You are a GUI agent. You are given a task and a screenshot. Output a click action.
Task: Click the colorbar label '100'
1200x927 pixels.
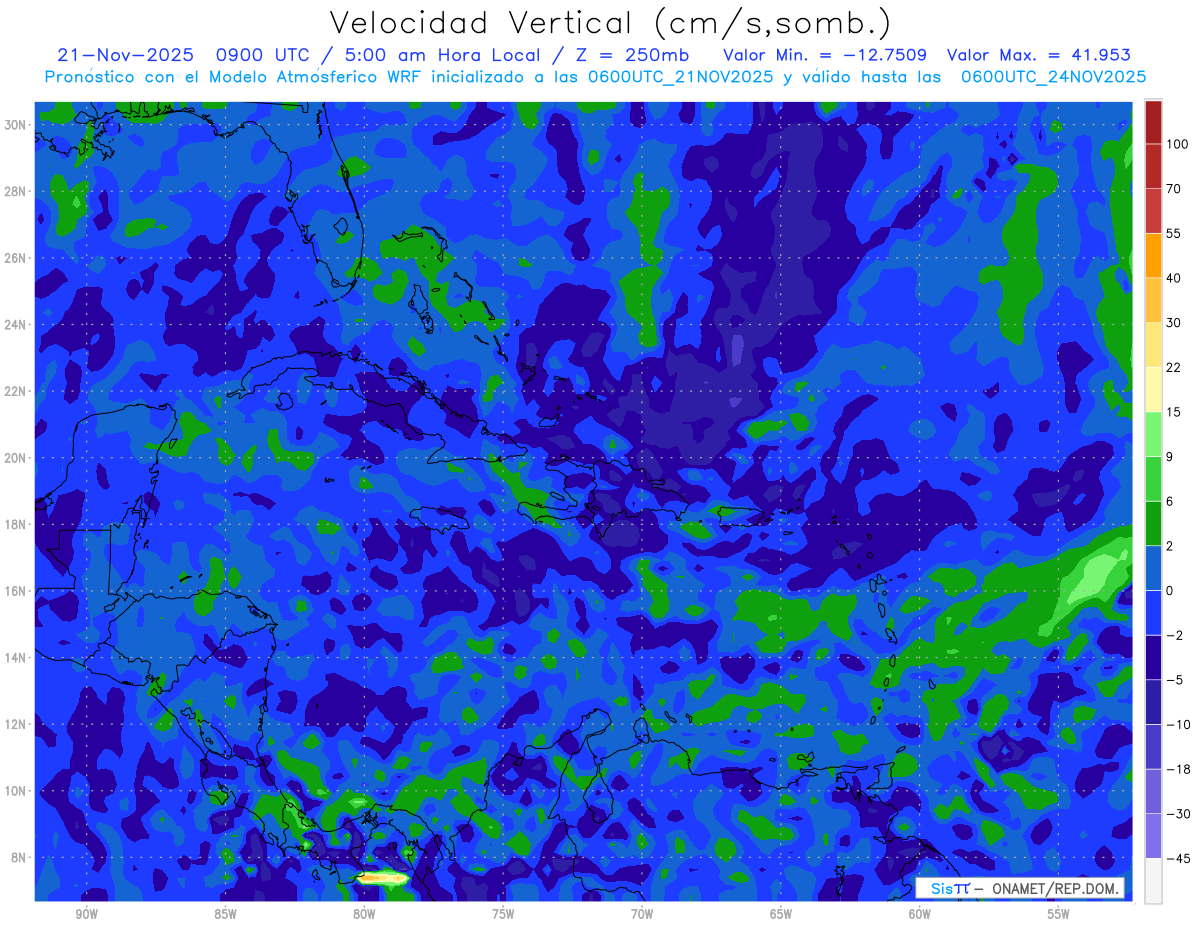click(1177, 144)
